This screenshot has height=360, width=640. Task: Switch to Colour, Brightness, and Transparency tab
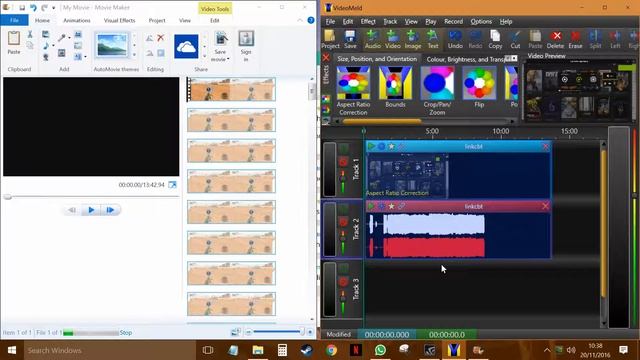466,59
